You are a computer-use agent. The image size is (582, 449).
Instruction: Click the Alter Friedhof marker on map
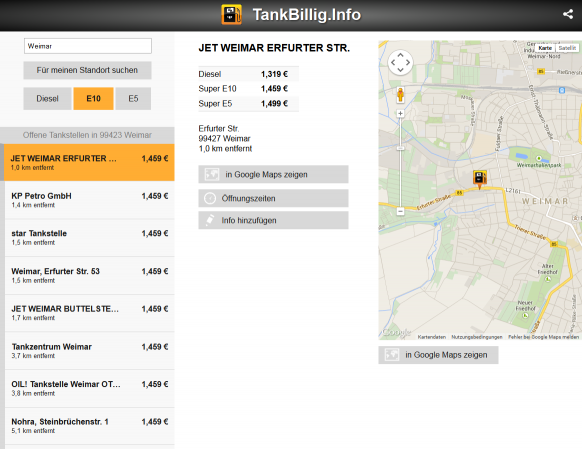[548, 279]
